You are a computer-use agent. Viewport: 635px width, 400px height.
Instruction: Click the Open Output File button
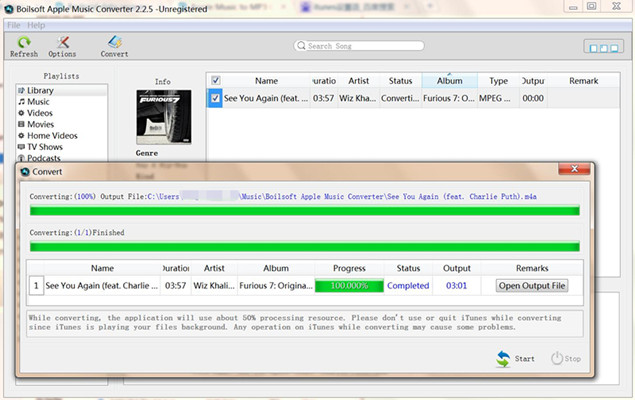click(532, 285)
